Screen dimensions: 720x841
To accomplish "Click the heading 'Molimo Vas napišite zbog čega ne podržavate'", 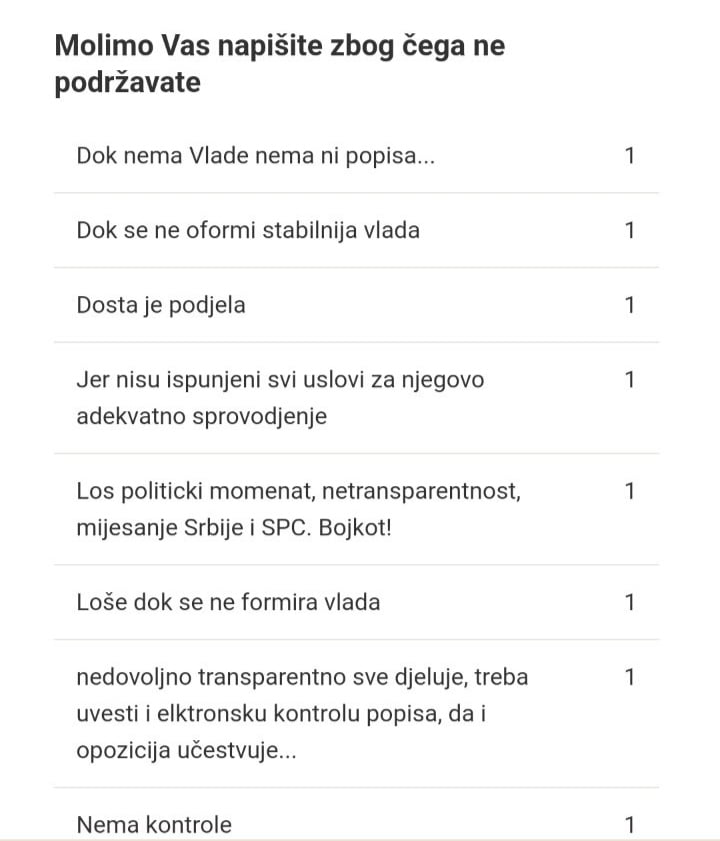I will (x=279, y=63).
